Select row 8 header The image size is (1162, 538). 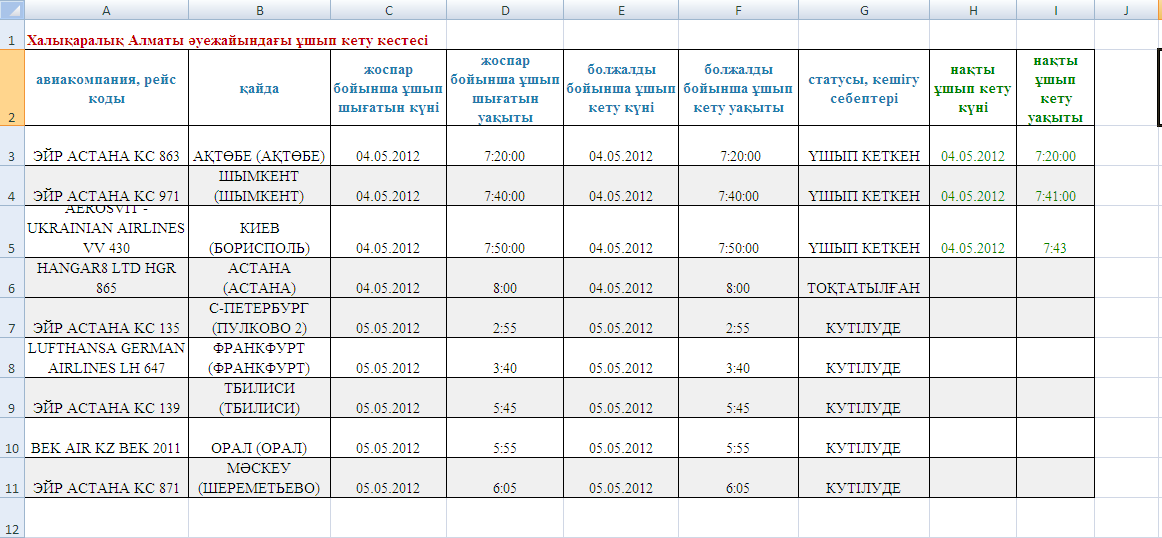(x=12, y=358)
